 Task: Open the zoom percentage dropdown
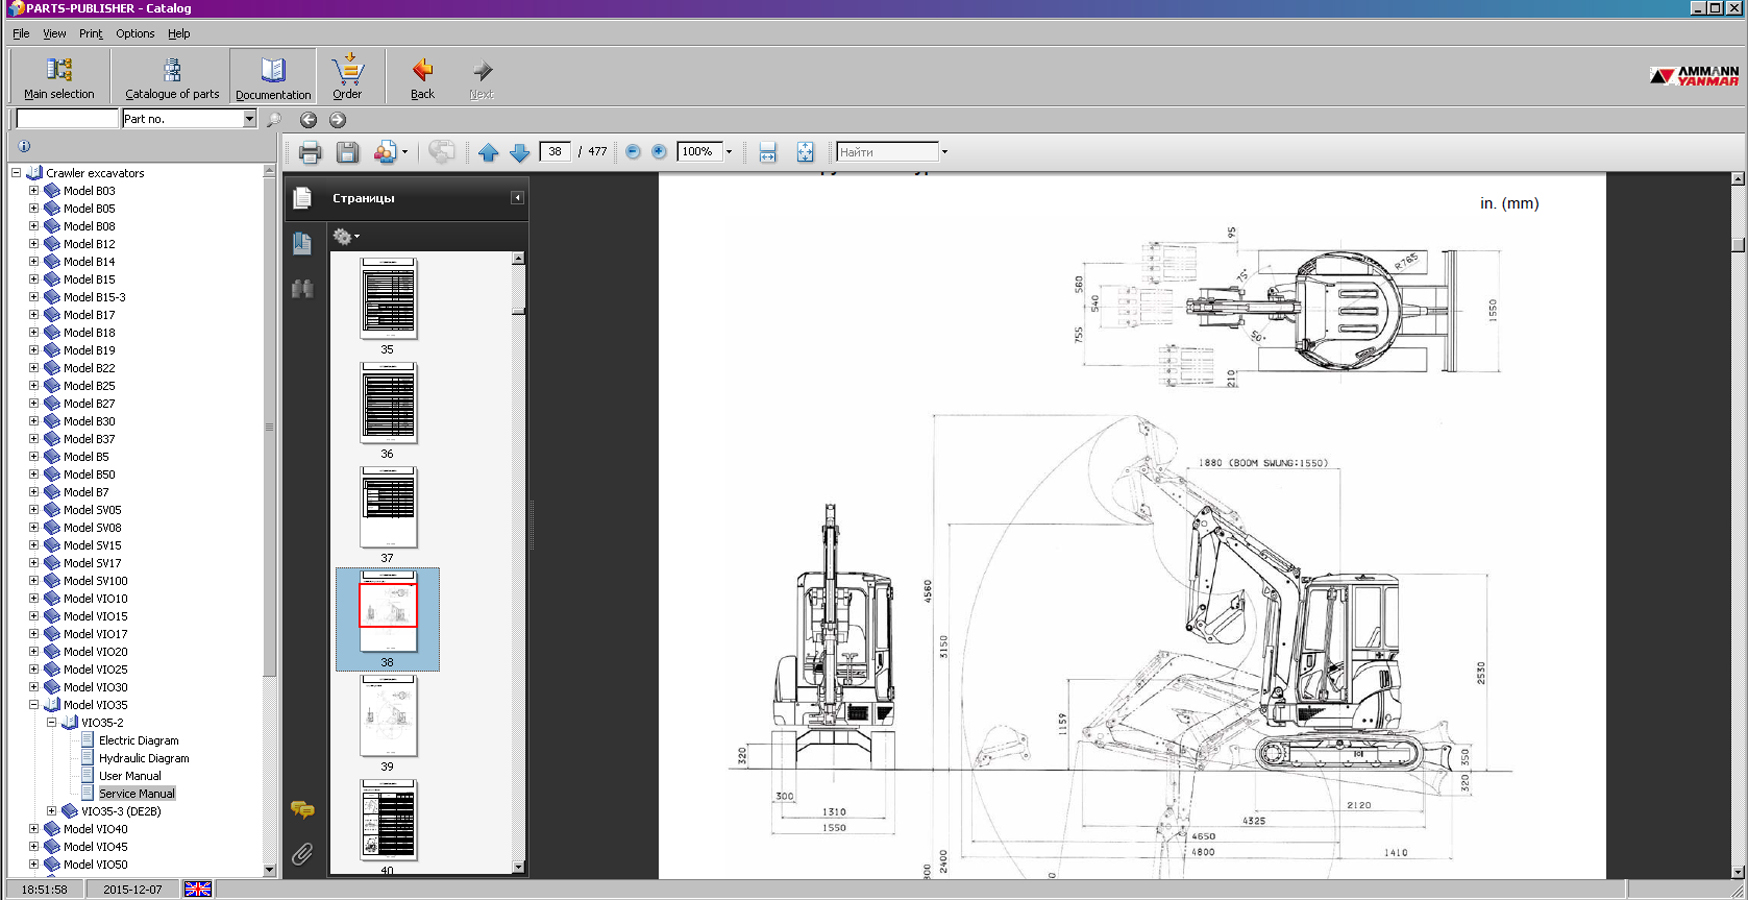(x=729, y=152)
